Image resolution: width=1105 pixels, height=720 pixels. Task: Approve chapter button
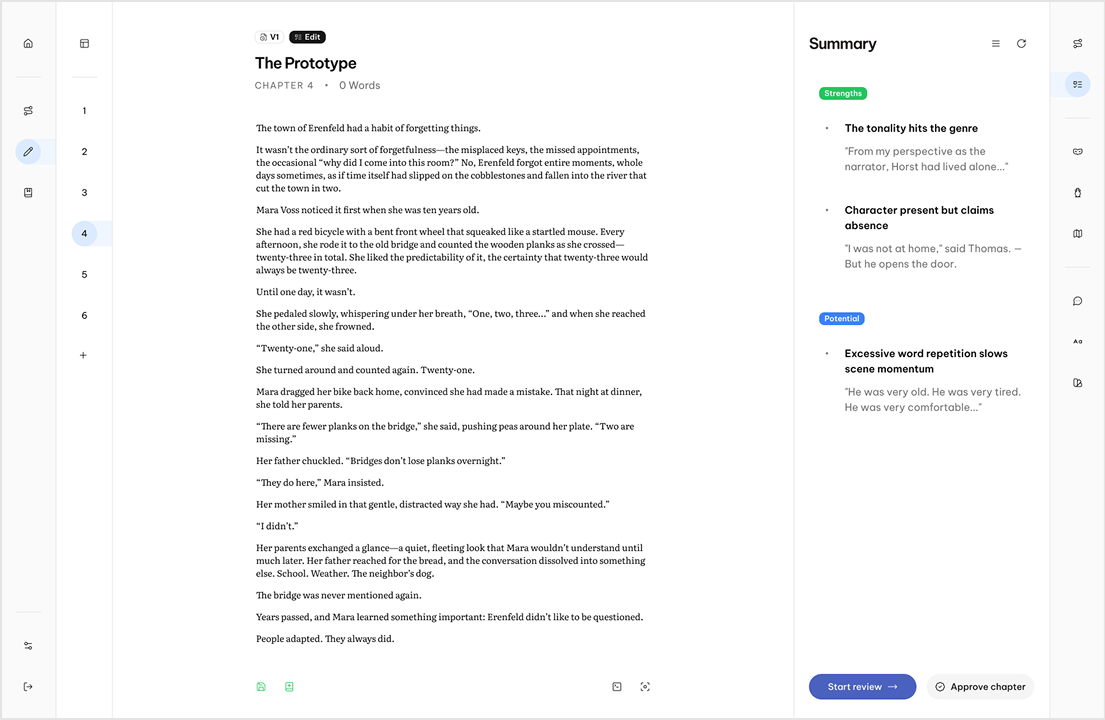point(980,687)
